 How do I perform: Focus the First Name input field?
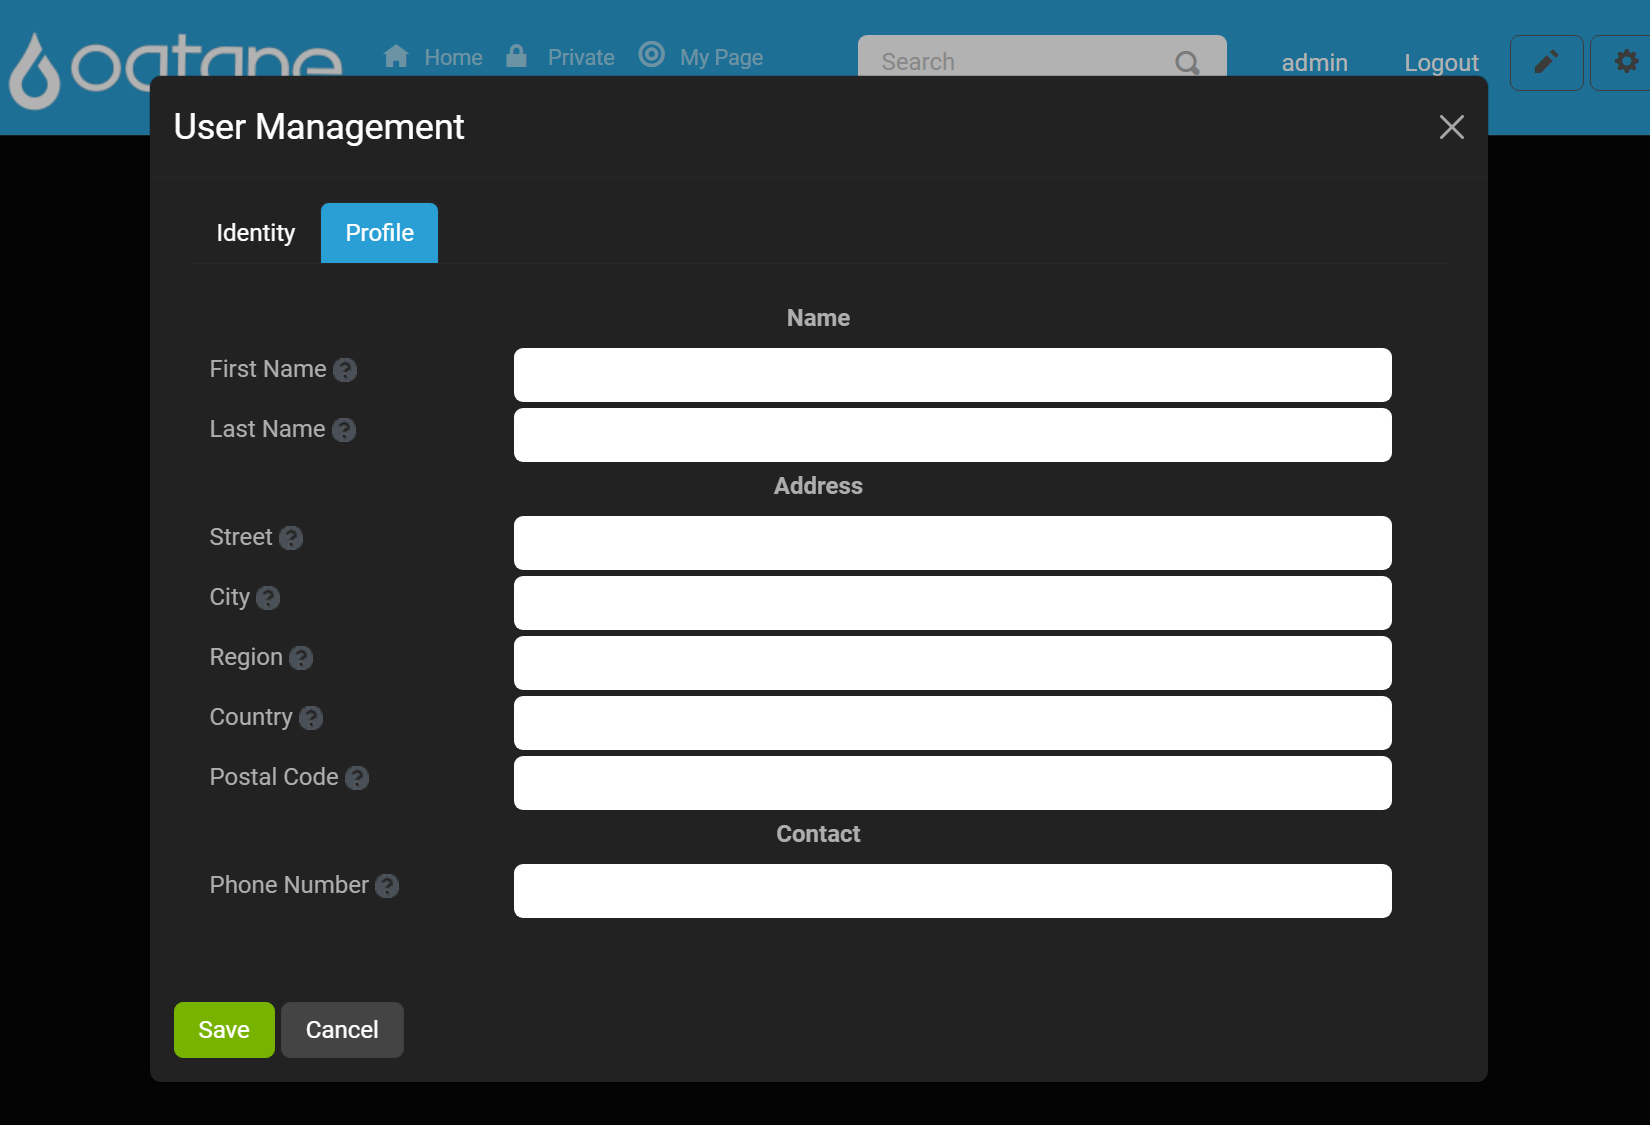point(953,375)
